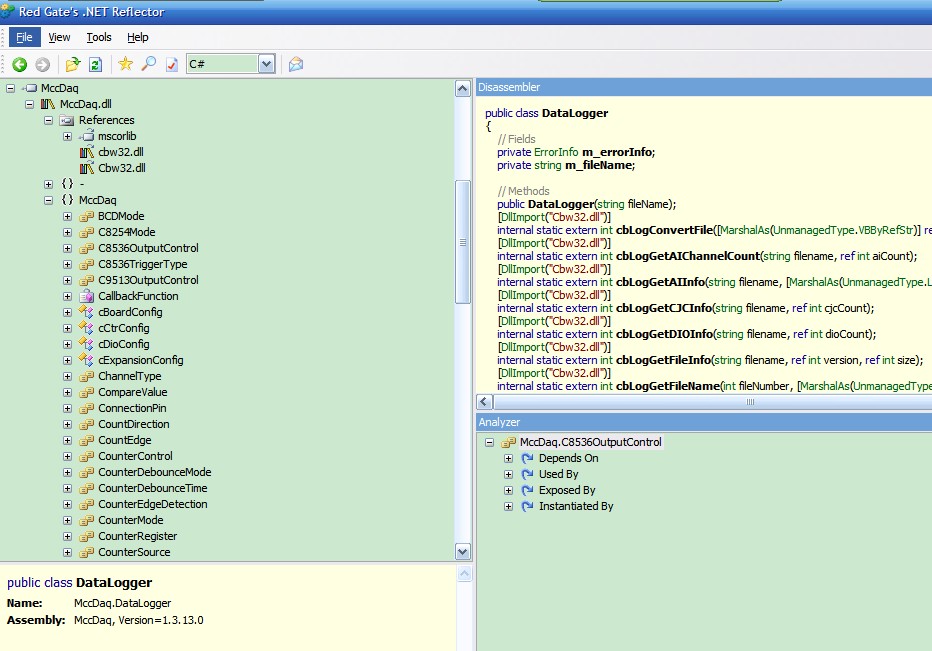Click the cbLogGetCJCInfo method link
Viewport: 932px width, 651px height.
663,308
